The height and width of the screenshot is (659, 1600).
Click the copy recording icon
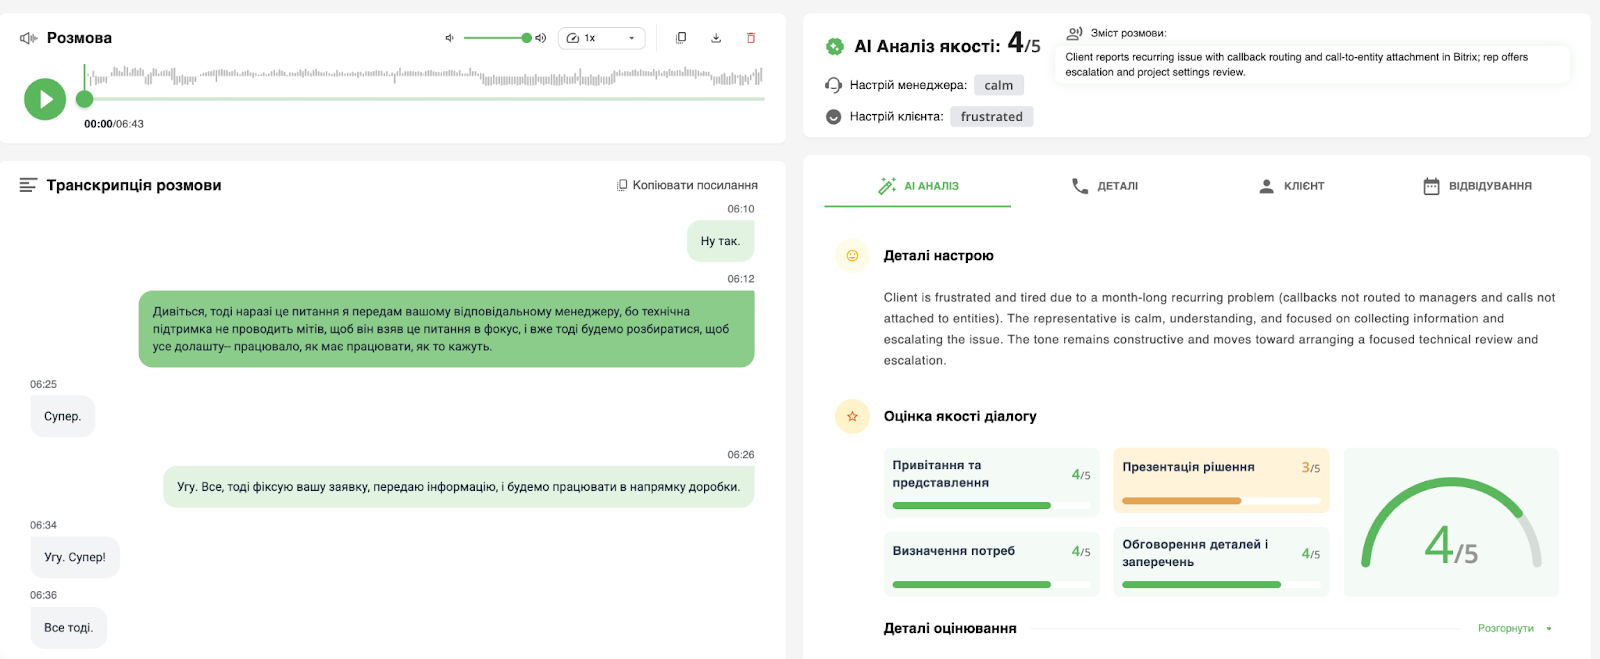681,38
